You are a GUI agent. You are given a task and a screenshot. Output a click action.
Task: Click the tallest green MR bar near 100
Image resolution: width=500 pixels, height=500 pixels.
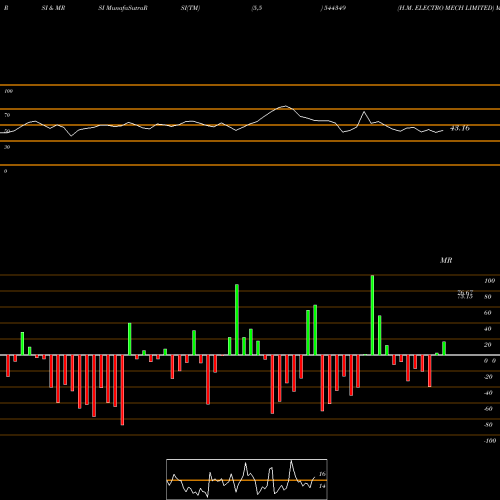[372, 315]
